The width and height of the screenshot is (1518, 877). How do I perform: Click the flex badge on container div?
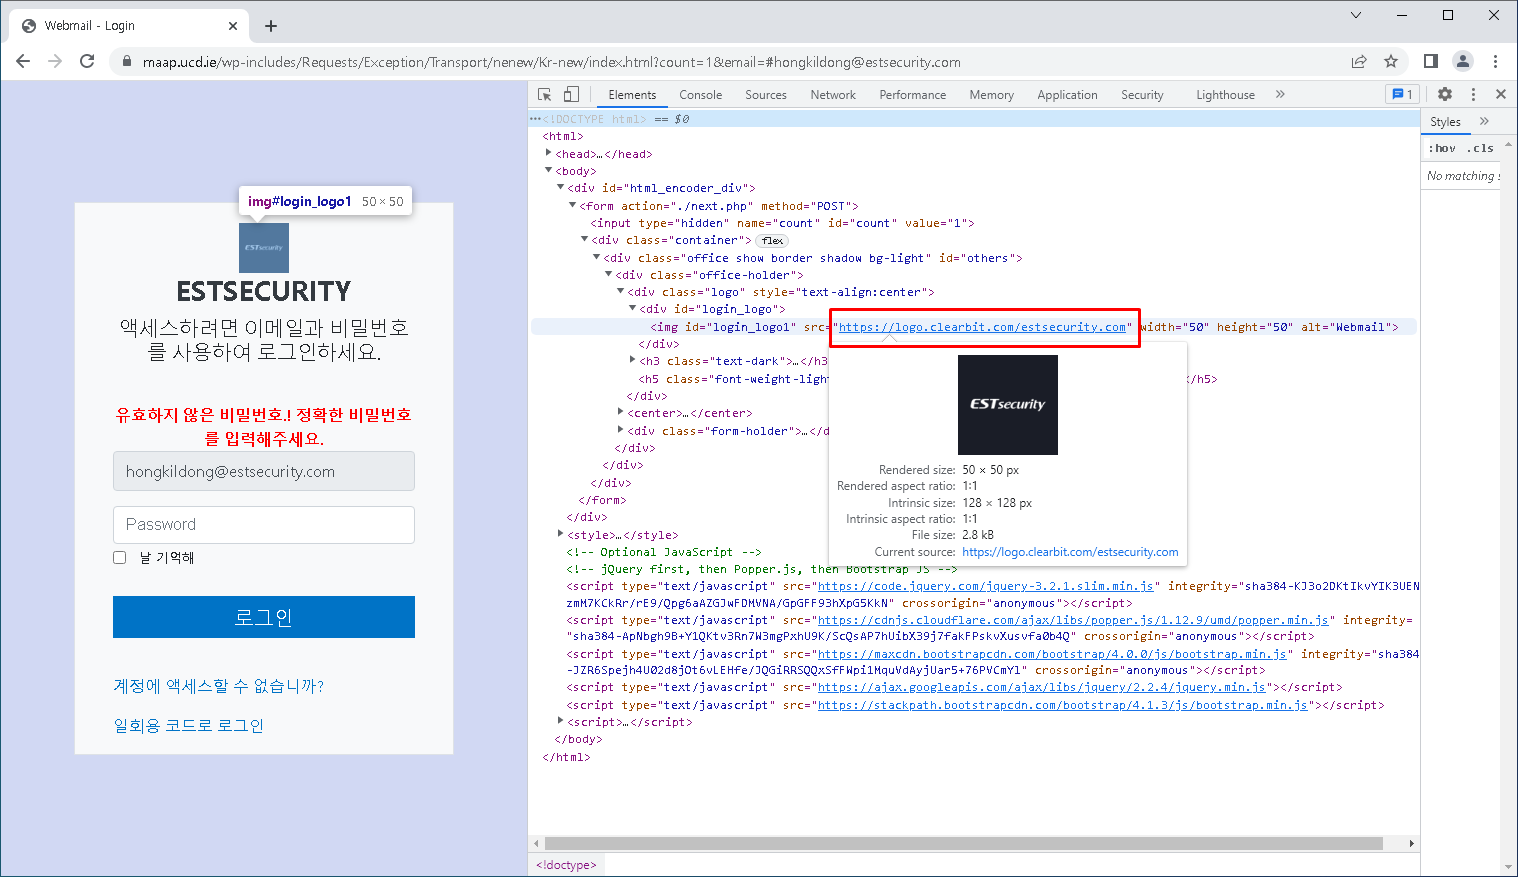pos(772,240)
